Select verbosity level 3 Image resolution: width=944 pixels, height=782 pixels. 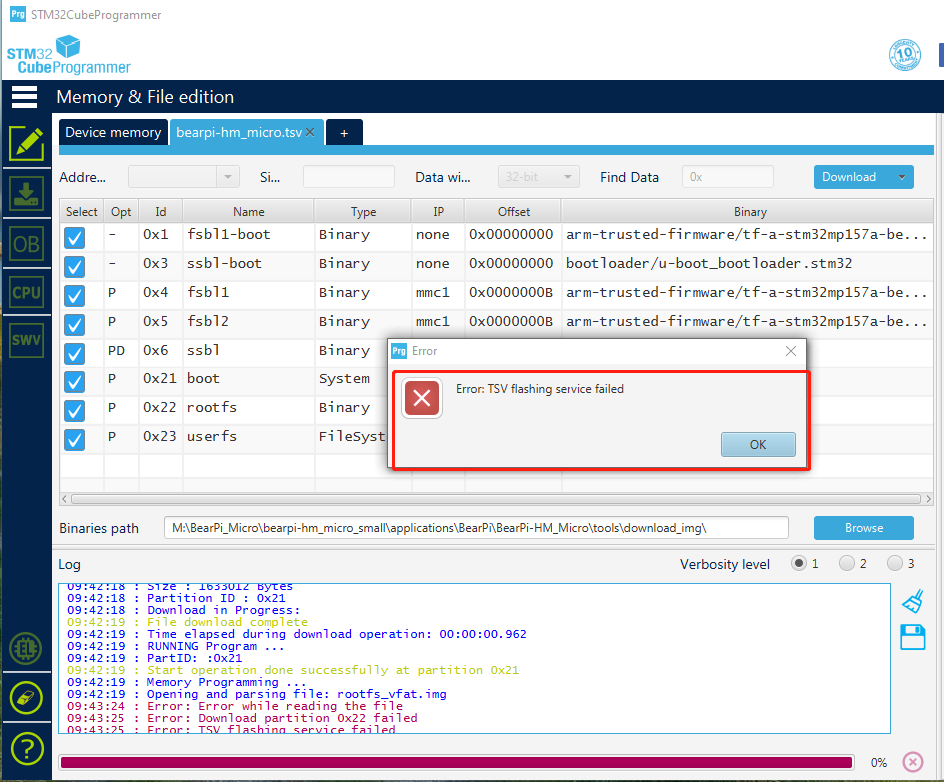point(895,563)
